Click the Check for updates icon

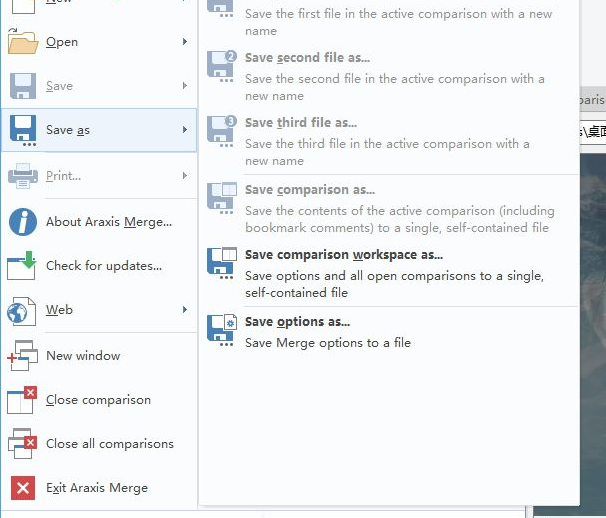[22, 266]
